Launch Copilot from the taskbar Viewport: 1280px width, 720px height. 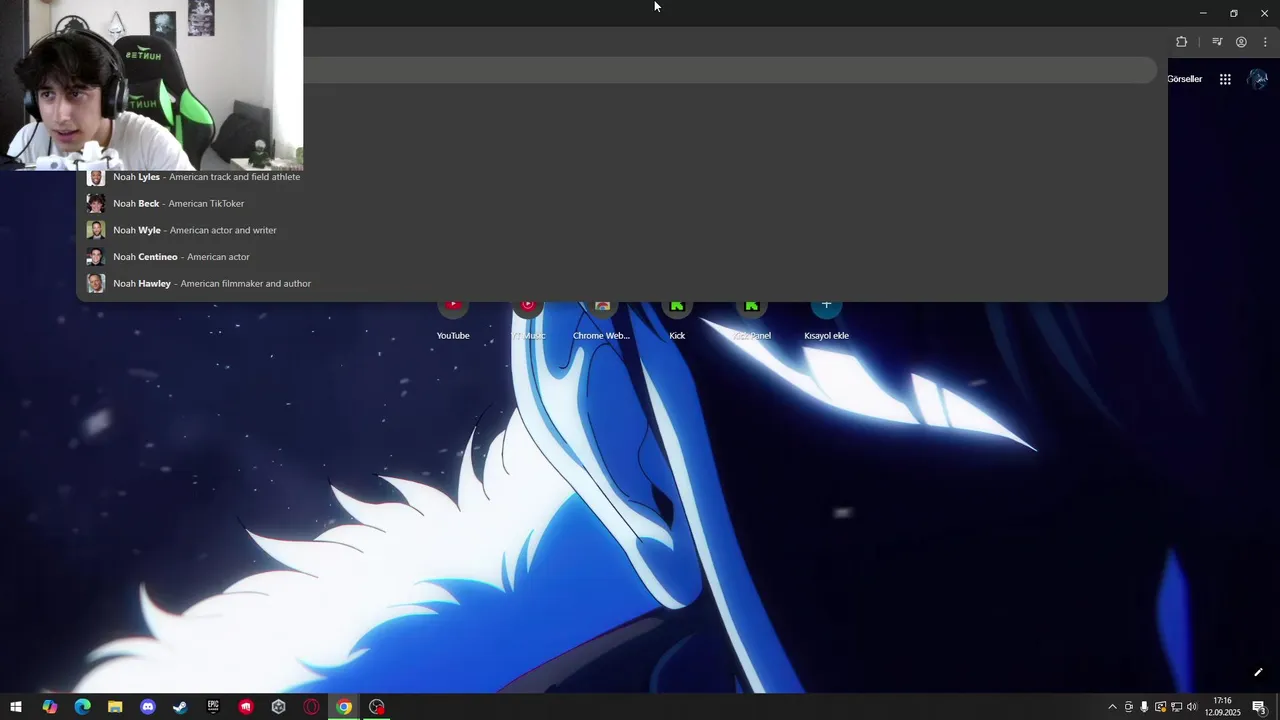tap(49, 707)
